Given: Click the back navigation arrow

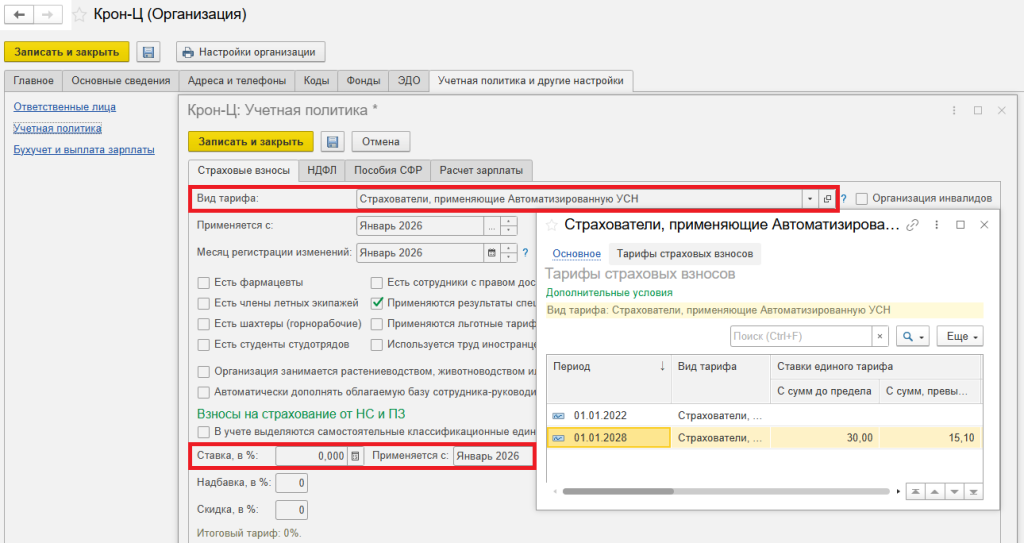Looking at the screenshot, I should coord(20,14).
